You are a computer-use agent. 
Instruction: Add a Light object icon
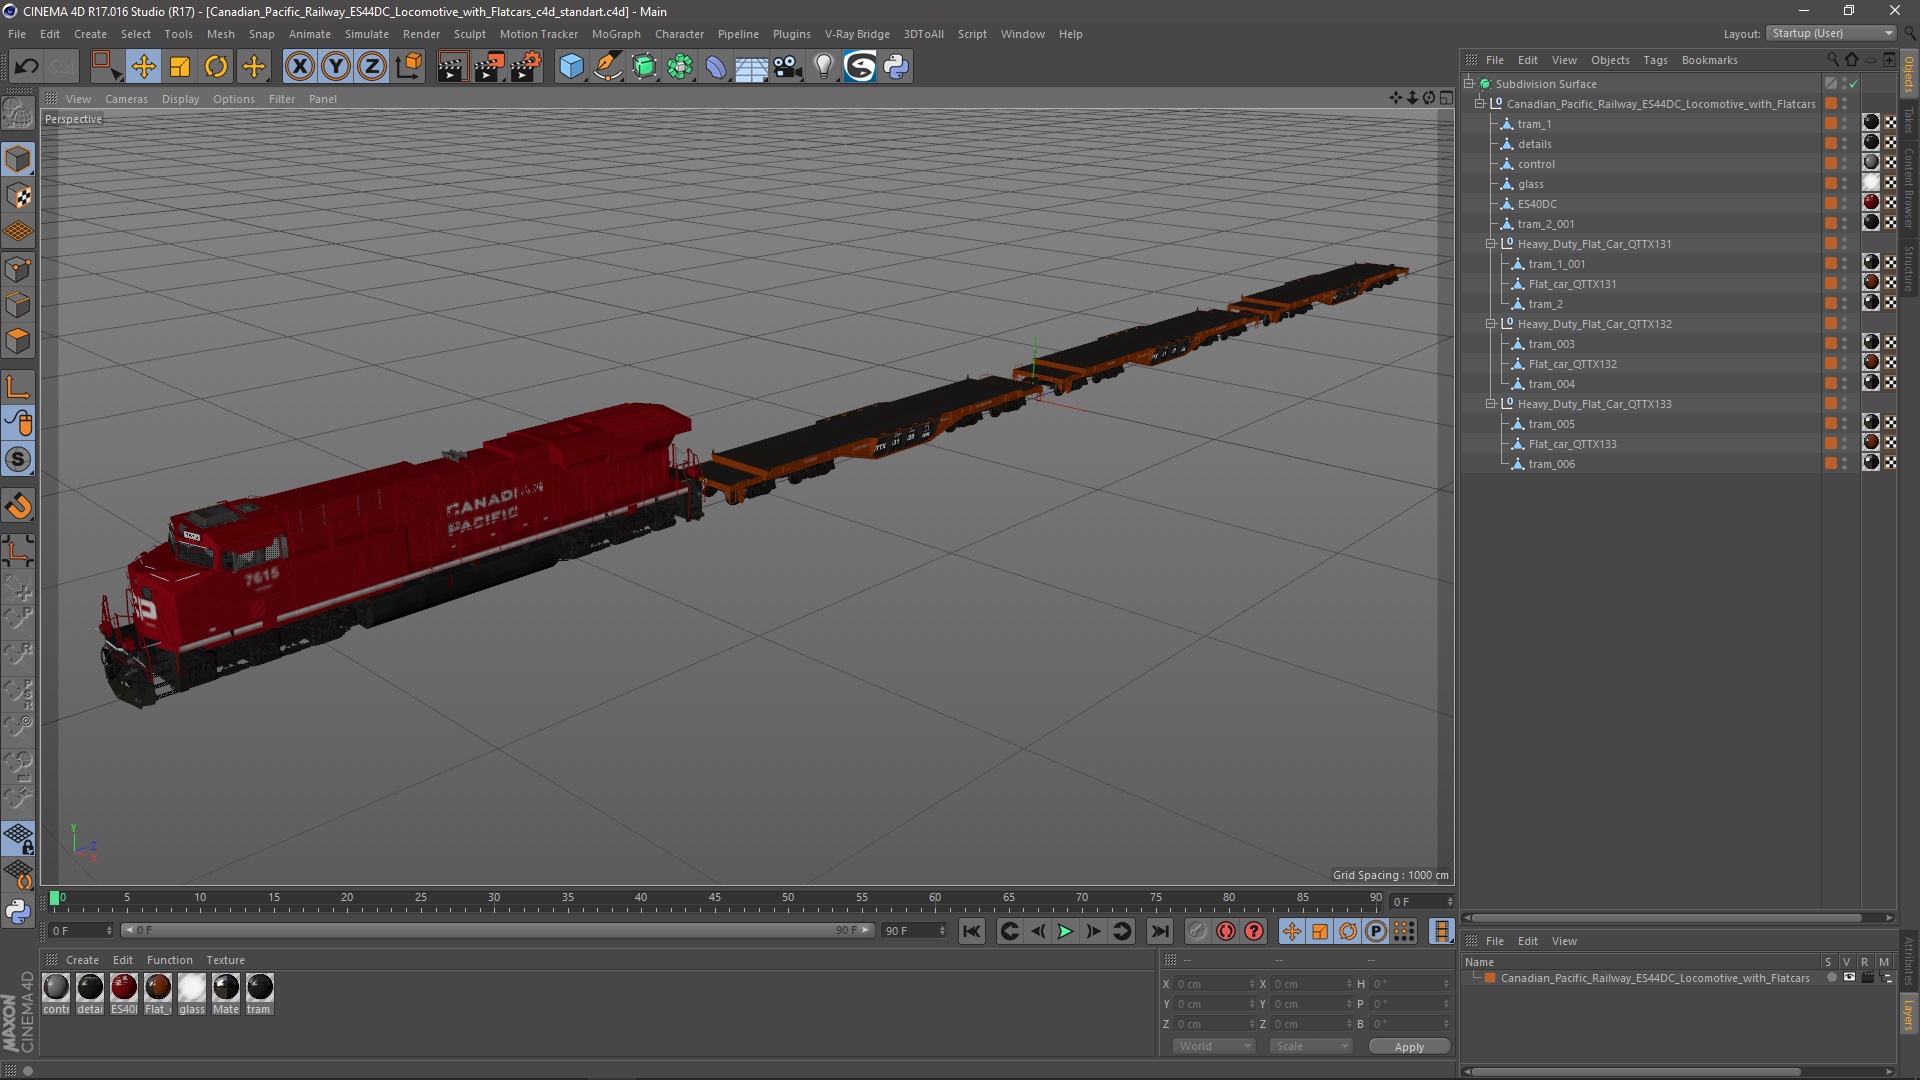coord(824,67)
